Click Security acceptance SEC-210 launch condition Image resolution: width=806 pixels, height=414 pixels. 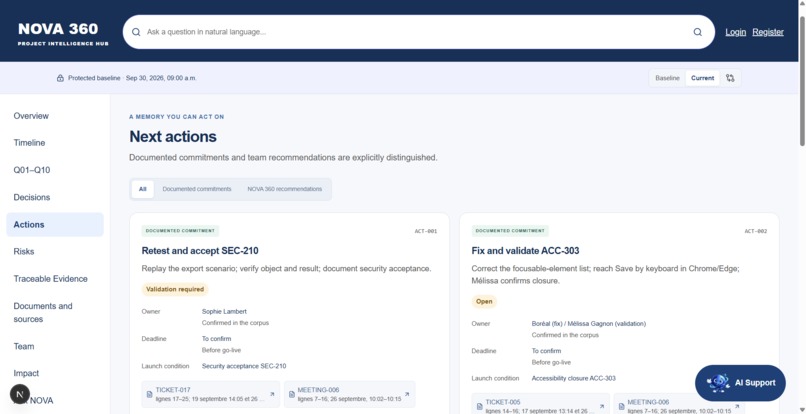(x=244, y=366)
